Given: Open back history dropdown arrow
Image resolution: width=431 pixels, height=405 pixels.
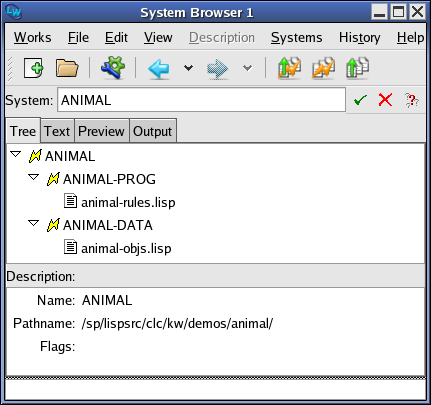Looking at the screenshot, I should (x=188, y=68).
